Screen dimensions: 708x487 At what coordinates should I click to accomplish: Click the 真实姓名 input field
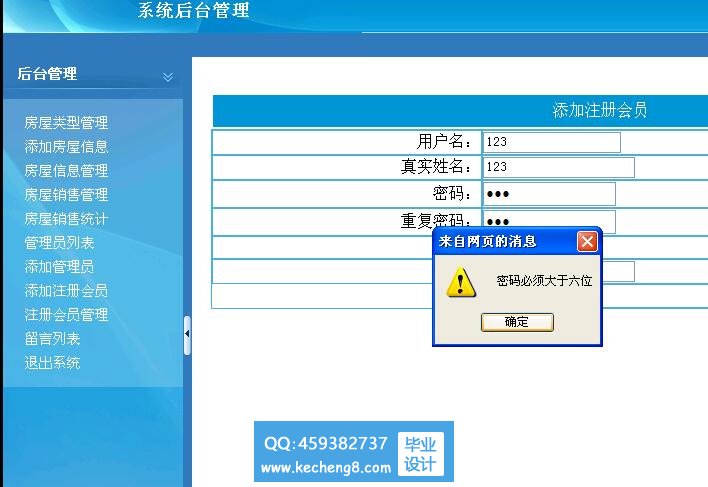pyautogui.click(x=559, y=167)
